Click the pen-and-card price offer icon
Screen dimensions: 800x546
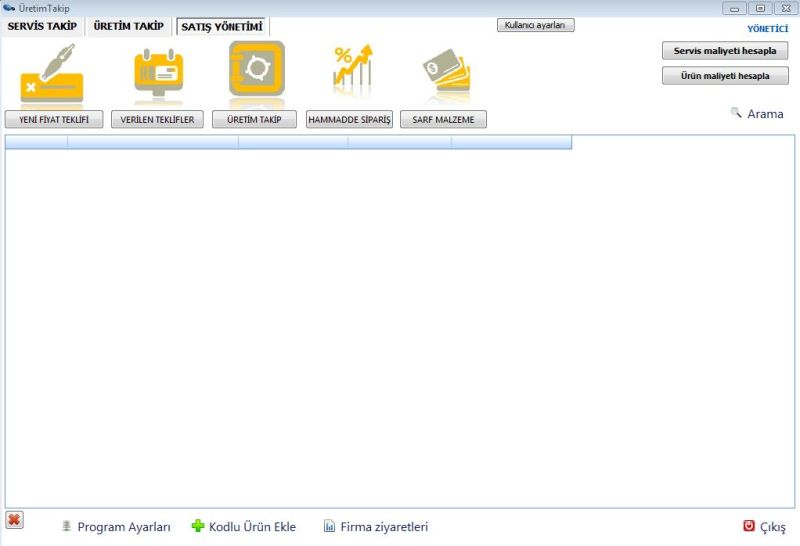[x=52, y=72]
